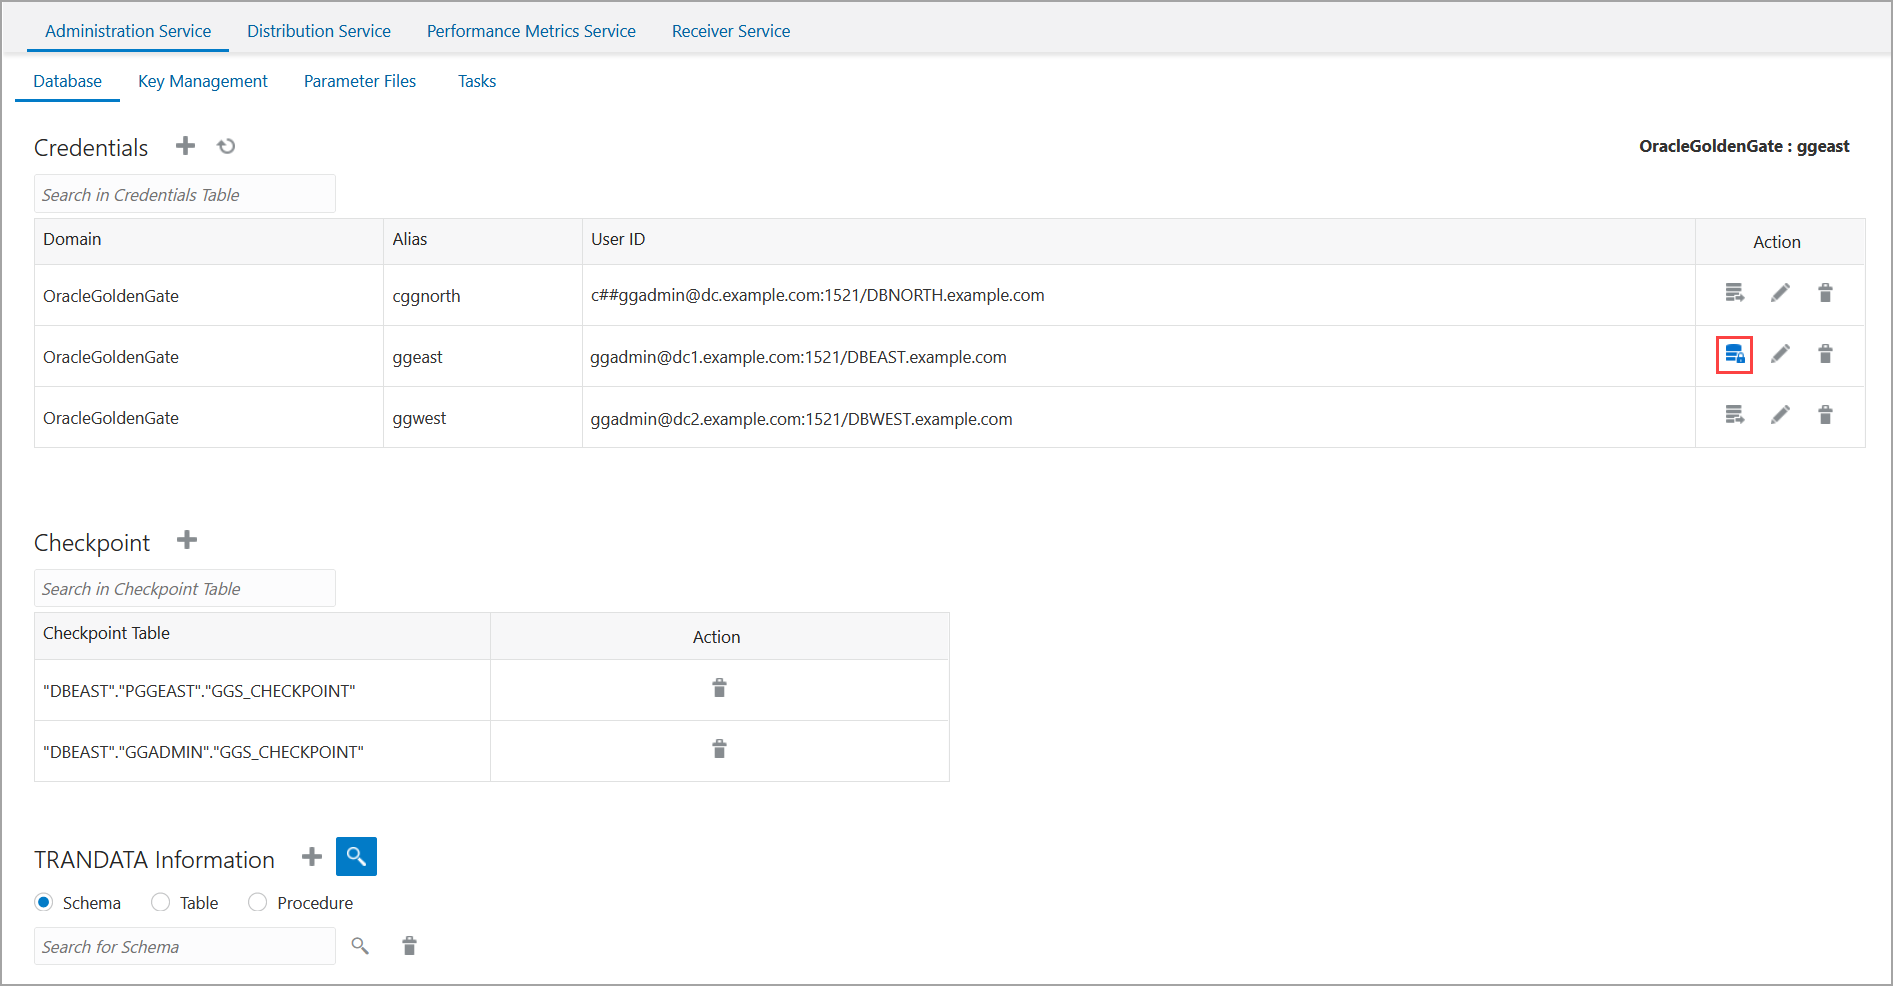The image size is (1893, 986).
Task: Connect to database for ggeast alias
Action: point(1735,354)
